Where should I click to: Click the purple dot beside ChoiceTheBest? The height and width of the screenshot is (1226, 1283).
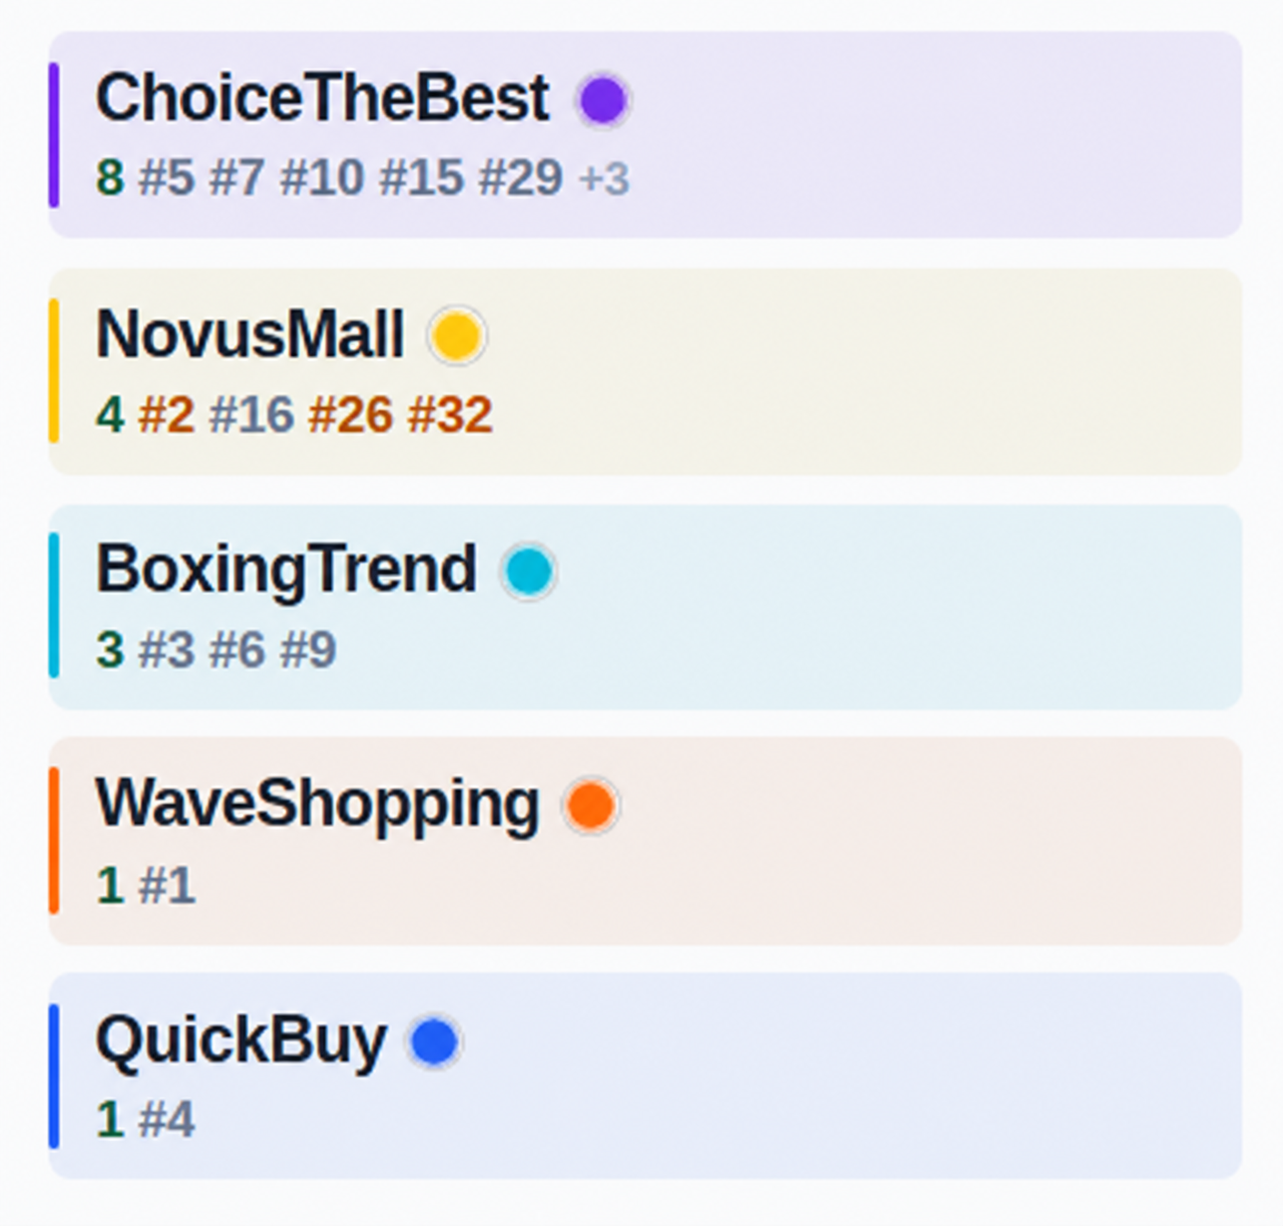(x=603, y=100)
